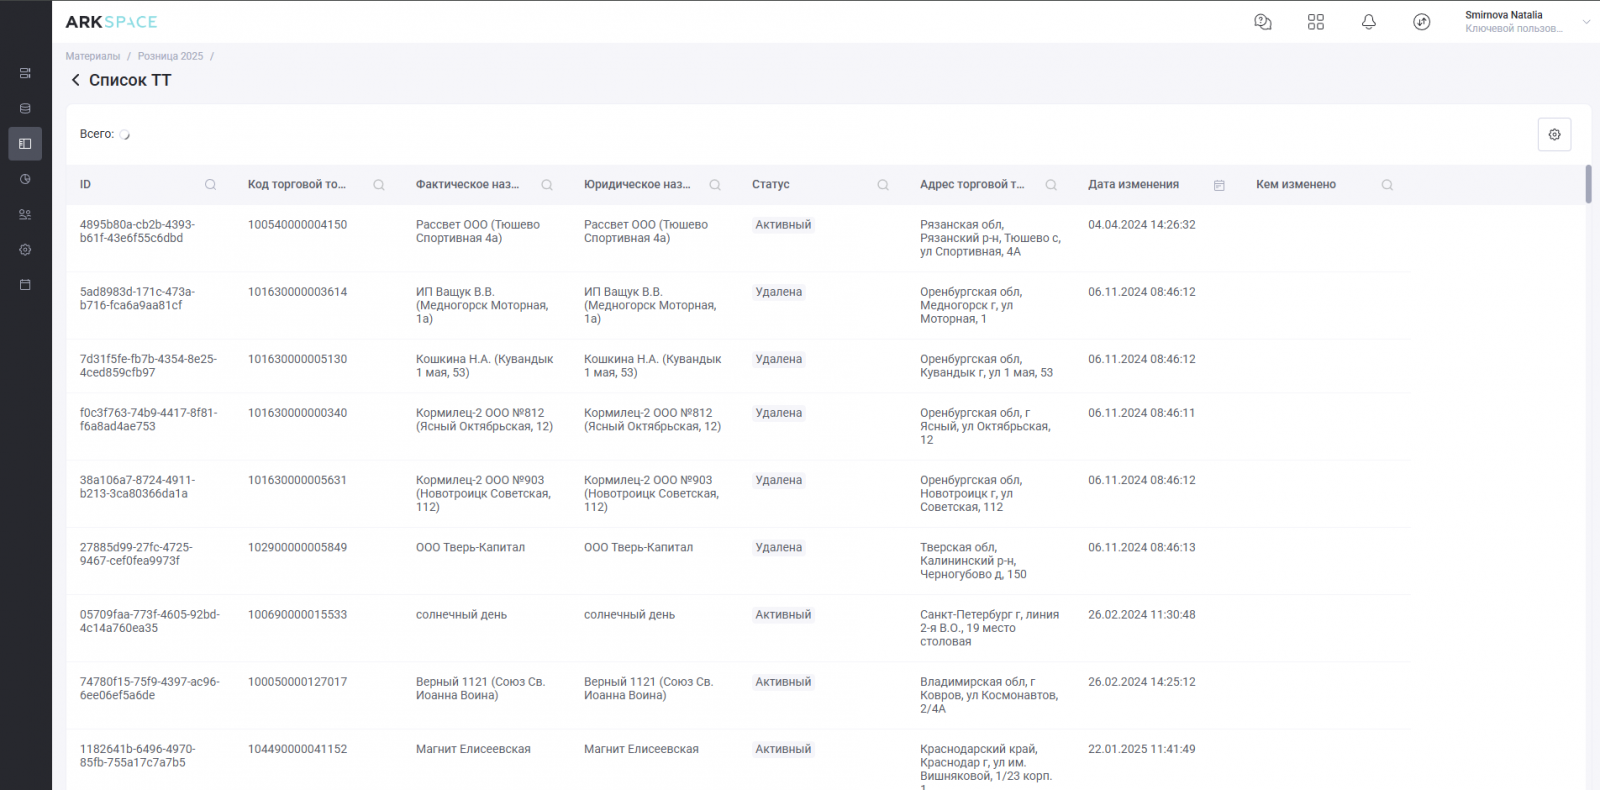The width and height of the screenshot is (1600, 790).
Task: Click Удалена status of ИП Ващук row
Action: tap(779, 292)
